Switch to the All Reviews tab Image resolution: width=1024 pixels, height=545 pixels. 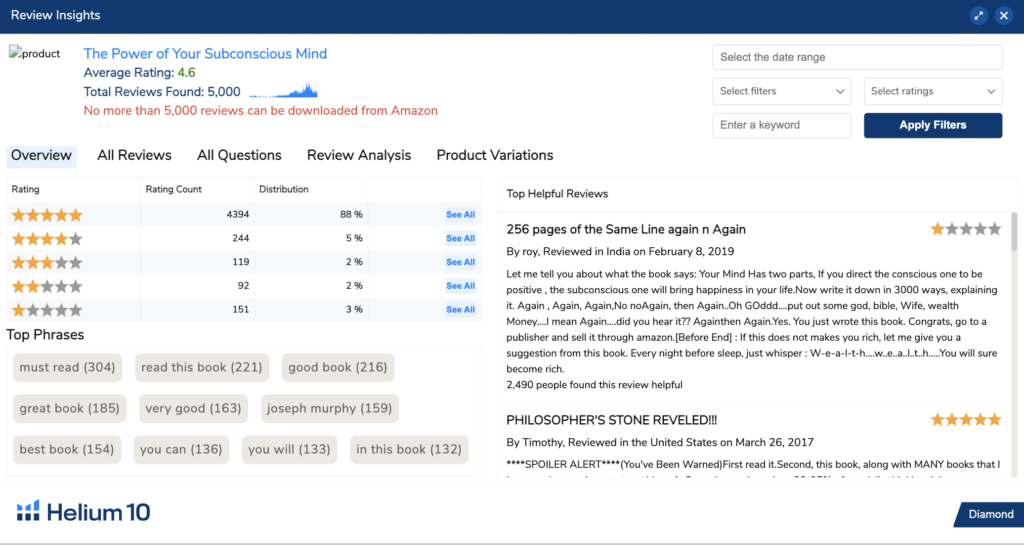pyautogui.click(x=134, y=155)
